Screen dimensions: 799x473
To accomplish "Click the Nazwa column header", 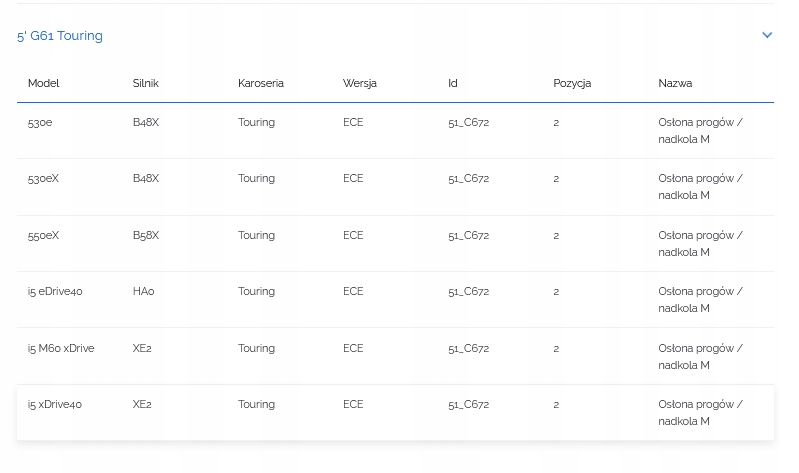I will click(675, 83).
